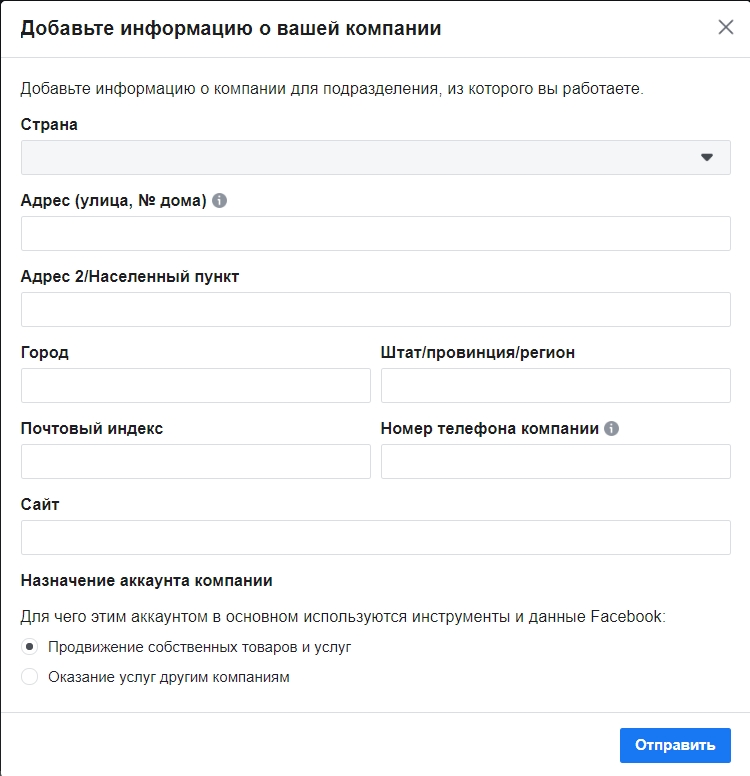Screen dimensions: 750x776
Task: Click the Номер телефона компании input
Action: [x=555, y=461]
